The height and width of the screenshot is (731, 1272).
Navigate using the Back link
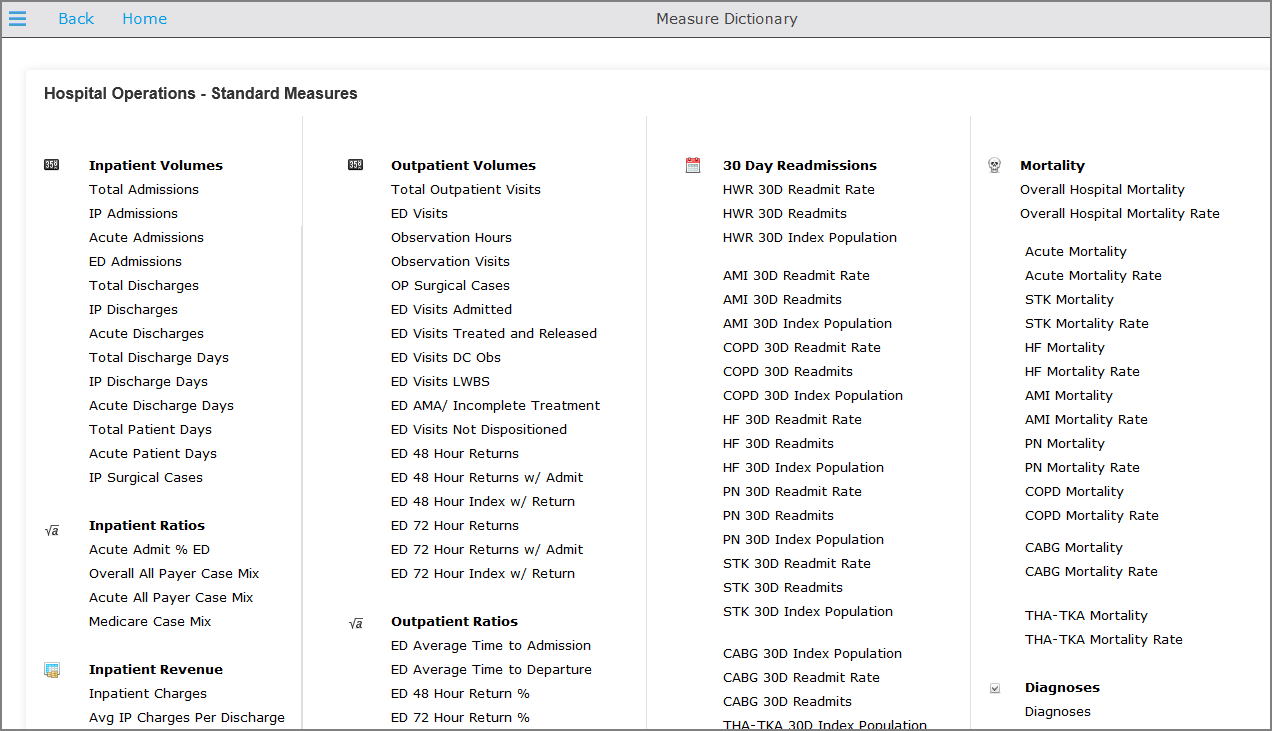click(x=76, y=18)
